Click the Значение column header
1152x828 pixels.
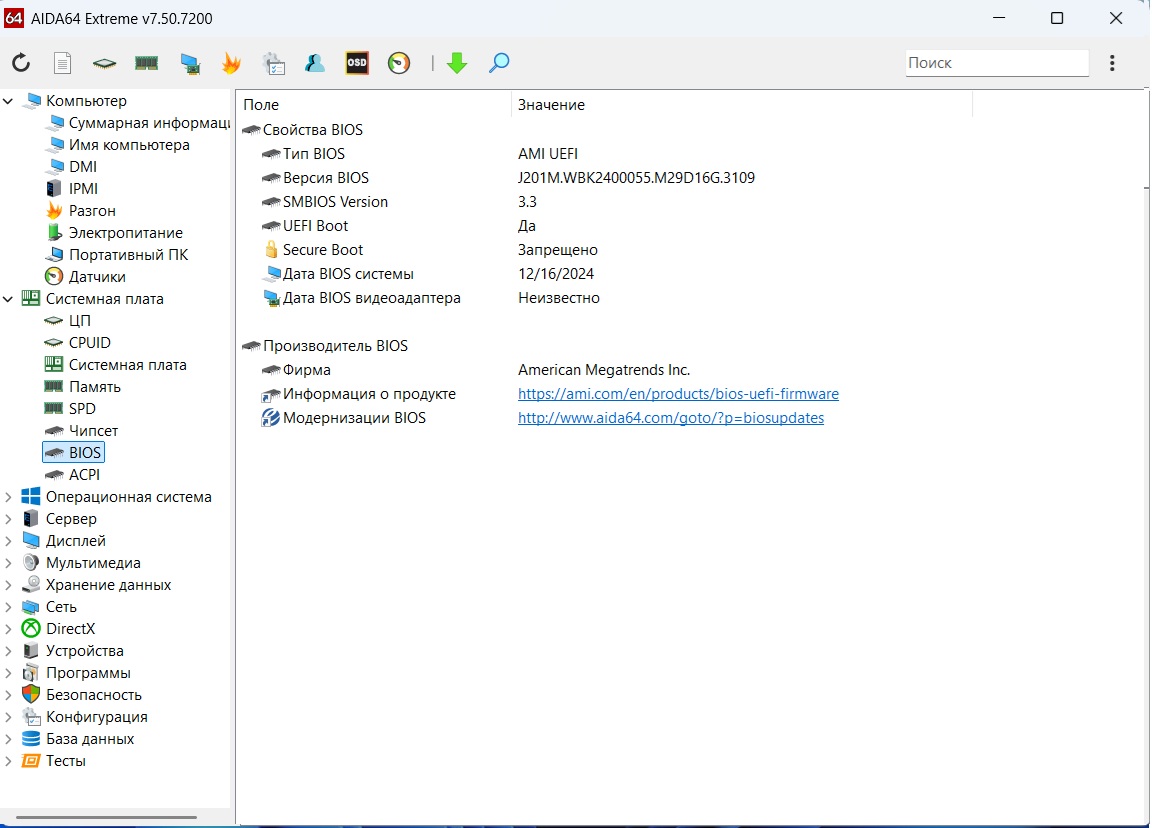pos(551,105)
